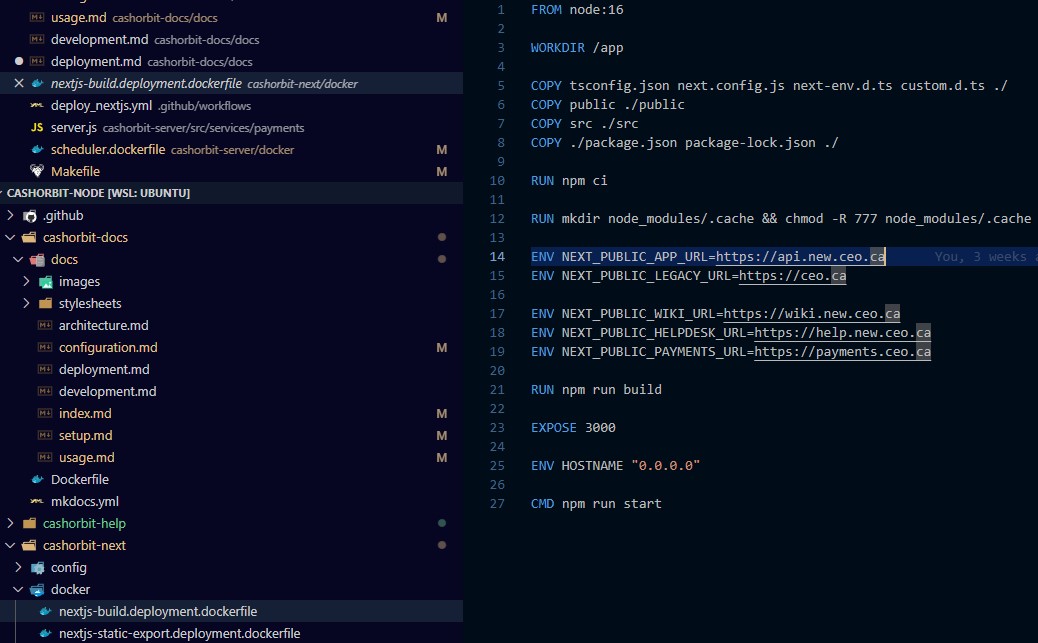Viewport: 1038px width, 643px height.
Task: Collapse the cashorbit-docs folder
Action: tap(11, 238)
